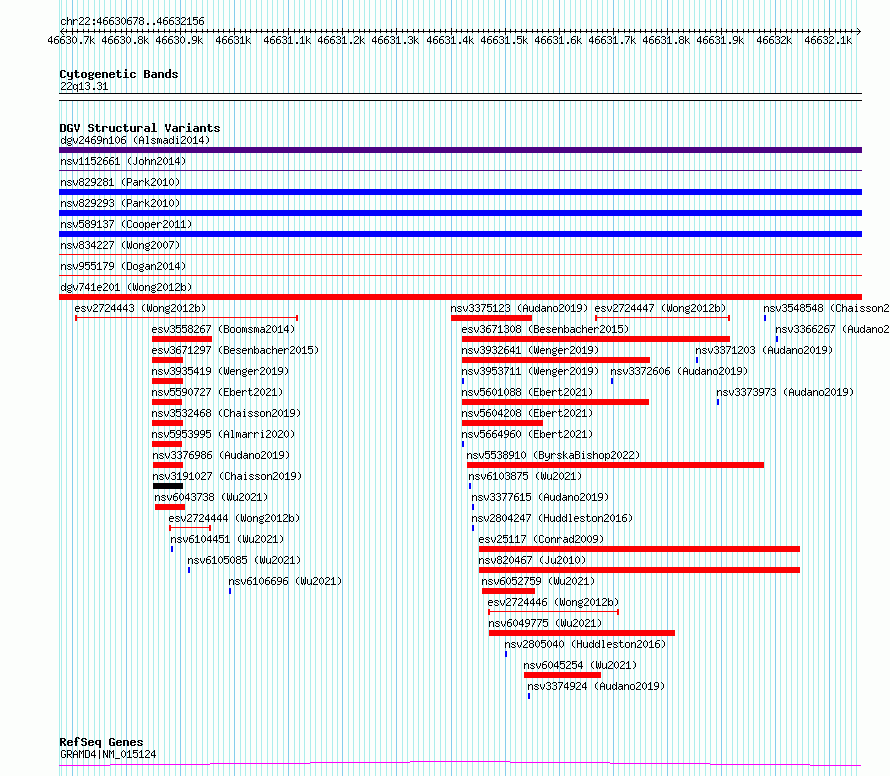Open nsv6104451 (Wu2021) variant
The image size is (890, 776).
point(227,539)
